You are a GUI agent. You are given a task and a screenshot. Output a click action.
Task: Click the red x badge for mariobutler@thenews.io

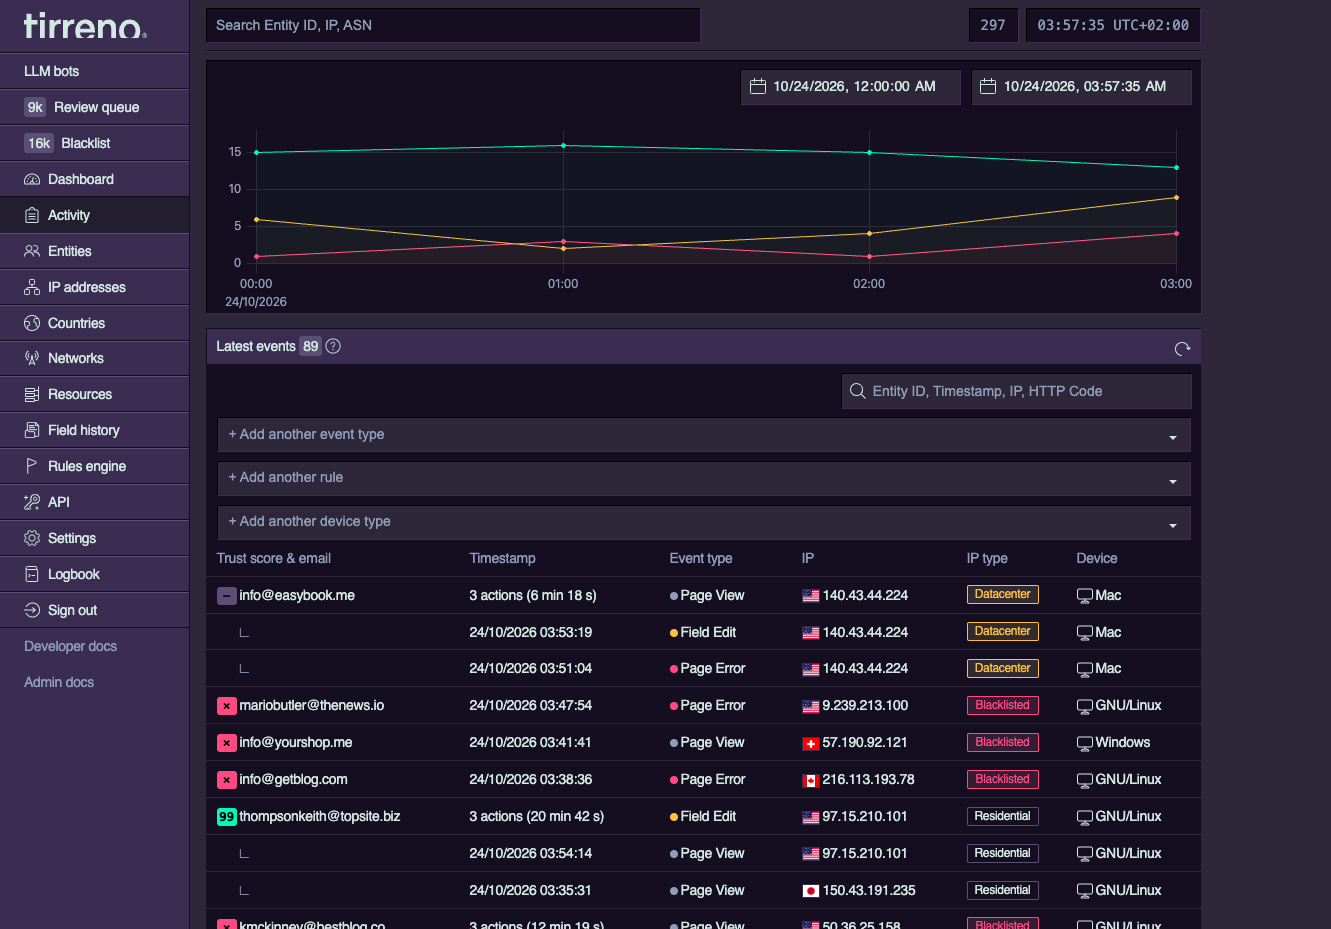tap(226, 706)
